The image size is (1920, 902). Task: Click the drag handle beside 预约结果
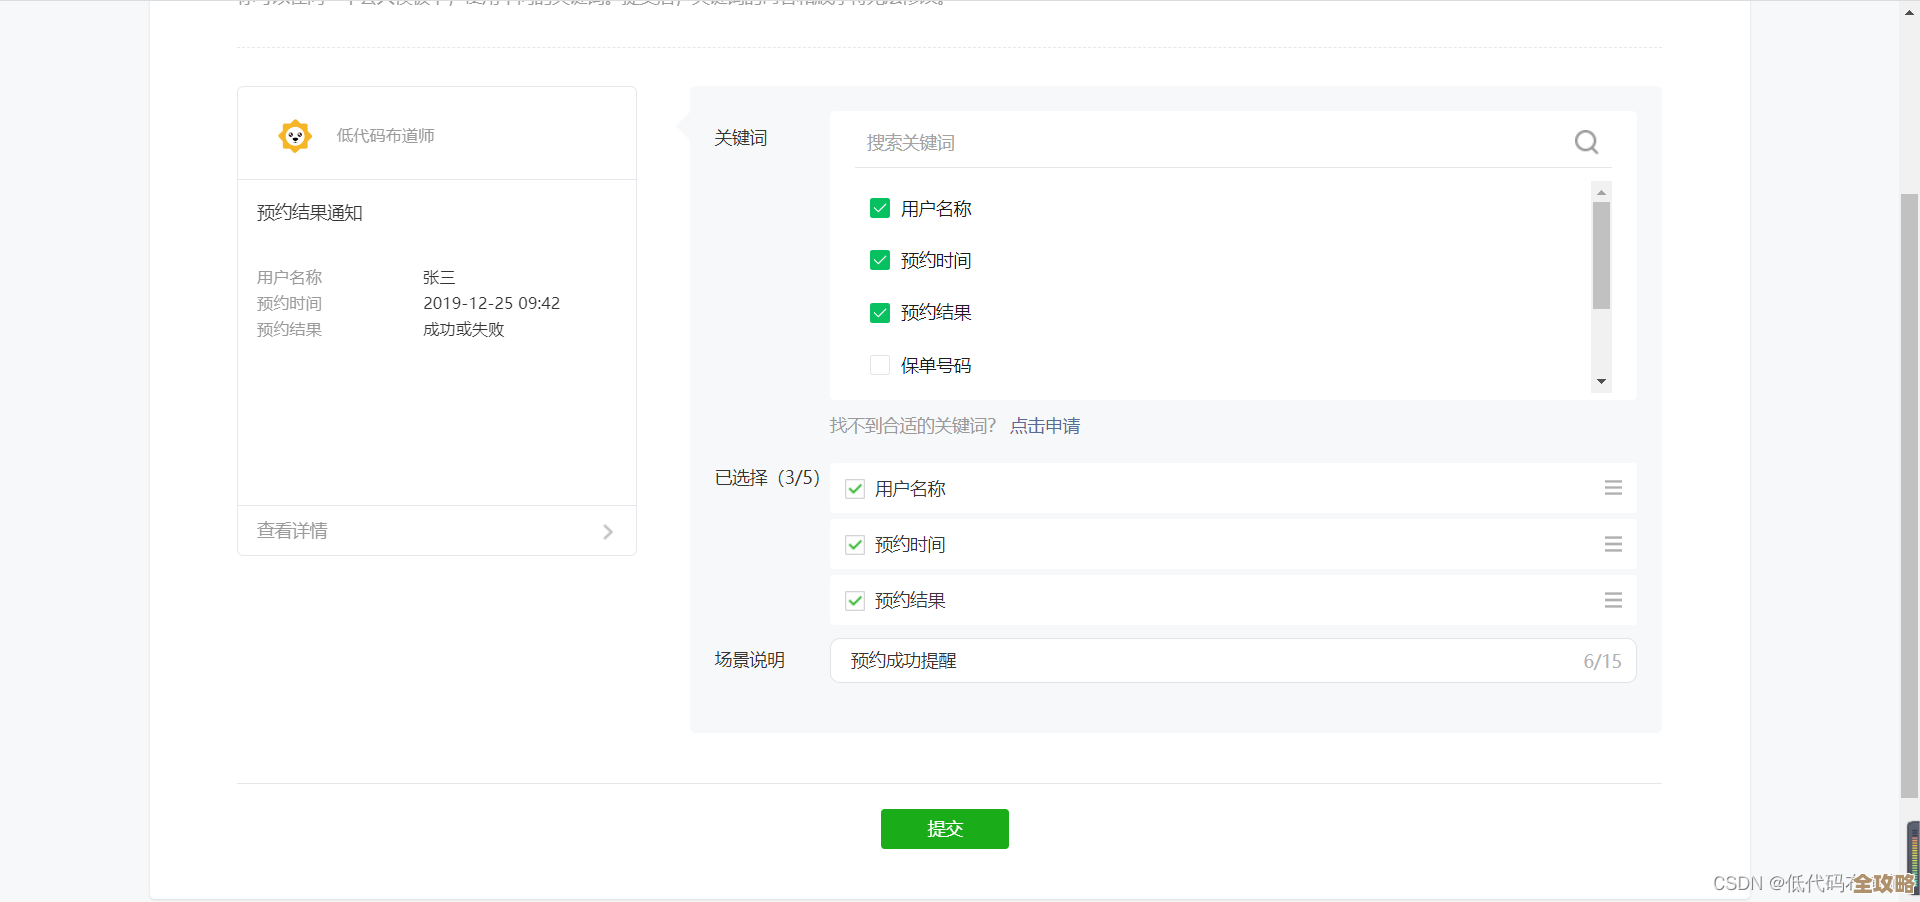[x=1612, y=600]
